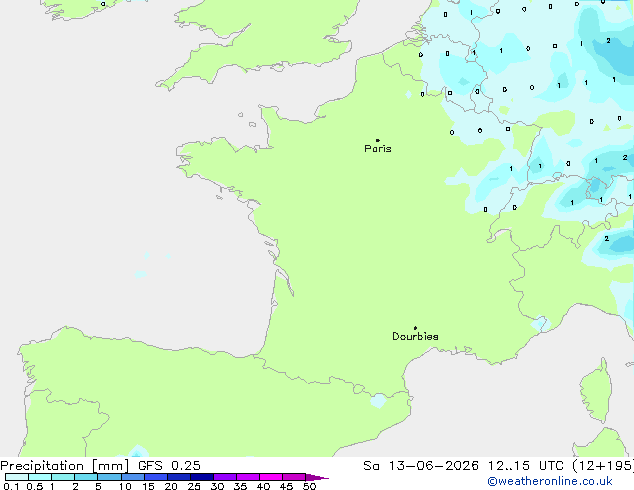Click the 'Precipitation [mm]' title text
Image resolution: width=634 pixels, height=490 pixels.
coord(65,466)
